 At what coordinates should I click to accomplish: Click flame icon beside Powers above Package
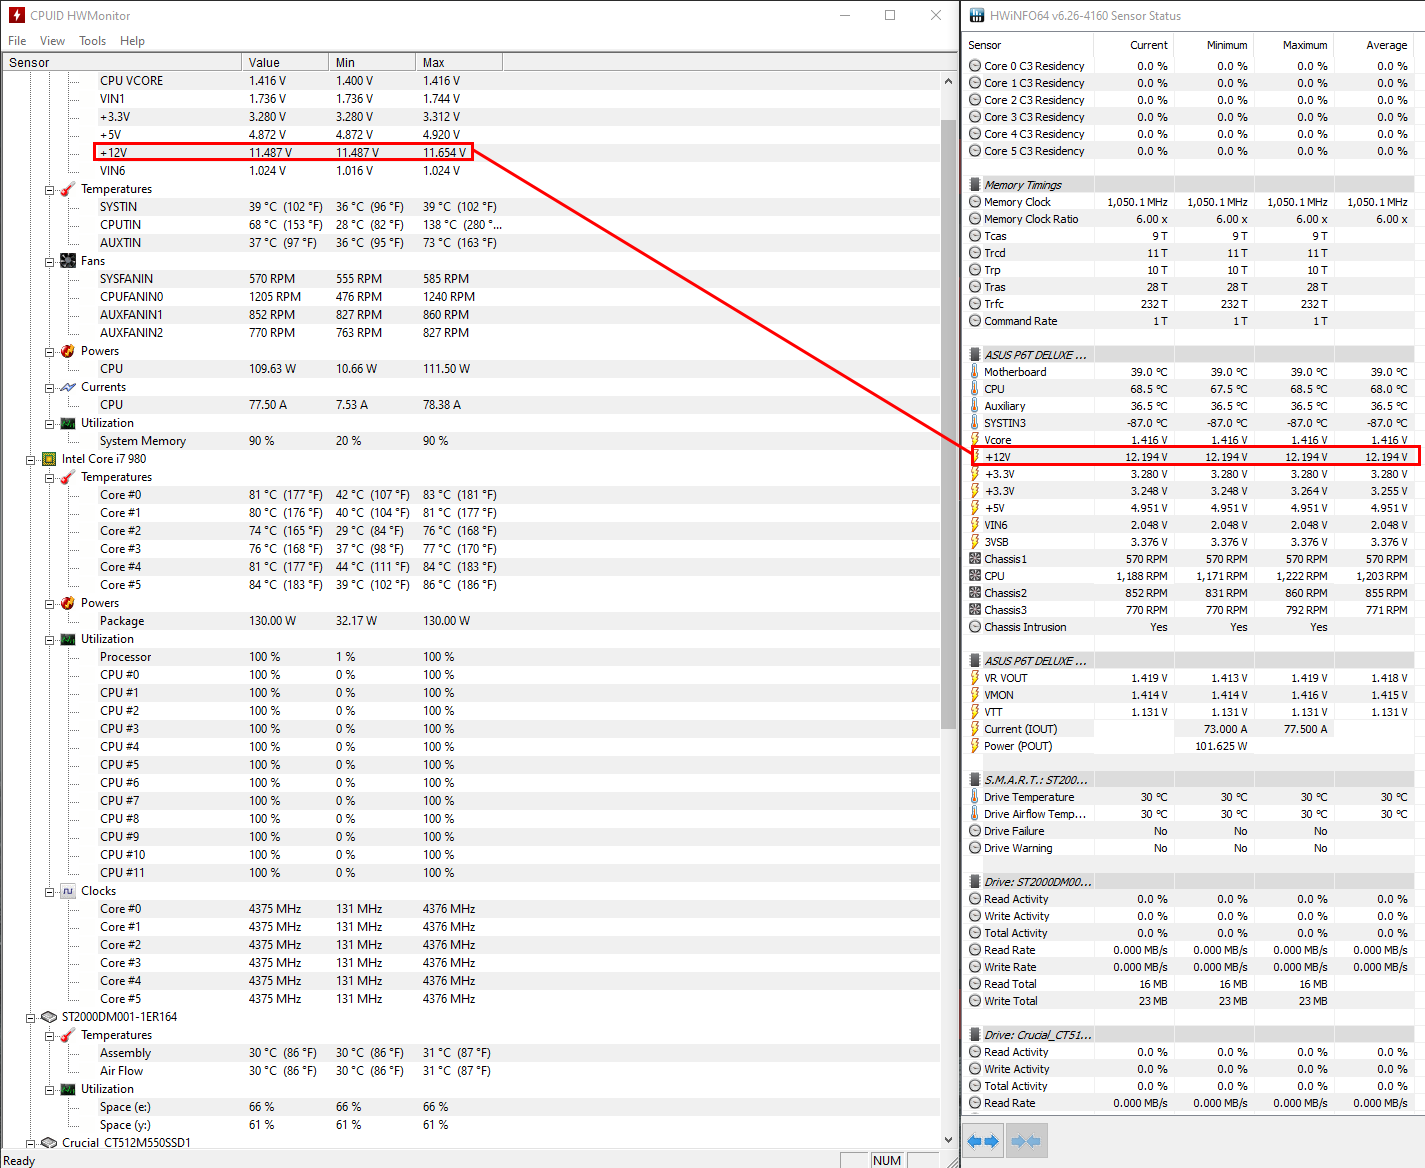68,603
